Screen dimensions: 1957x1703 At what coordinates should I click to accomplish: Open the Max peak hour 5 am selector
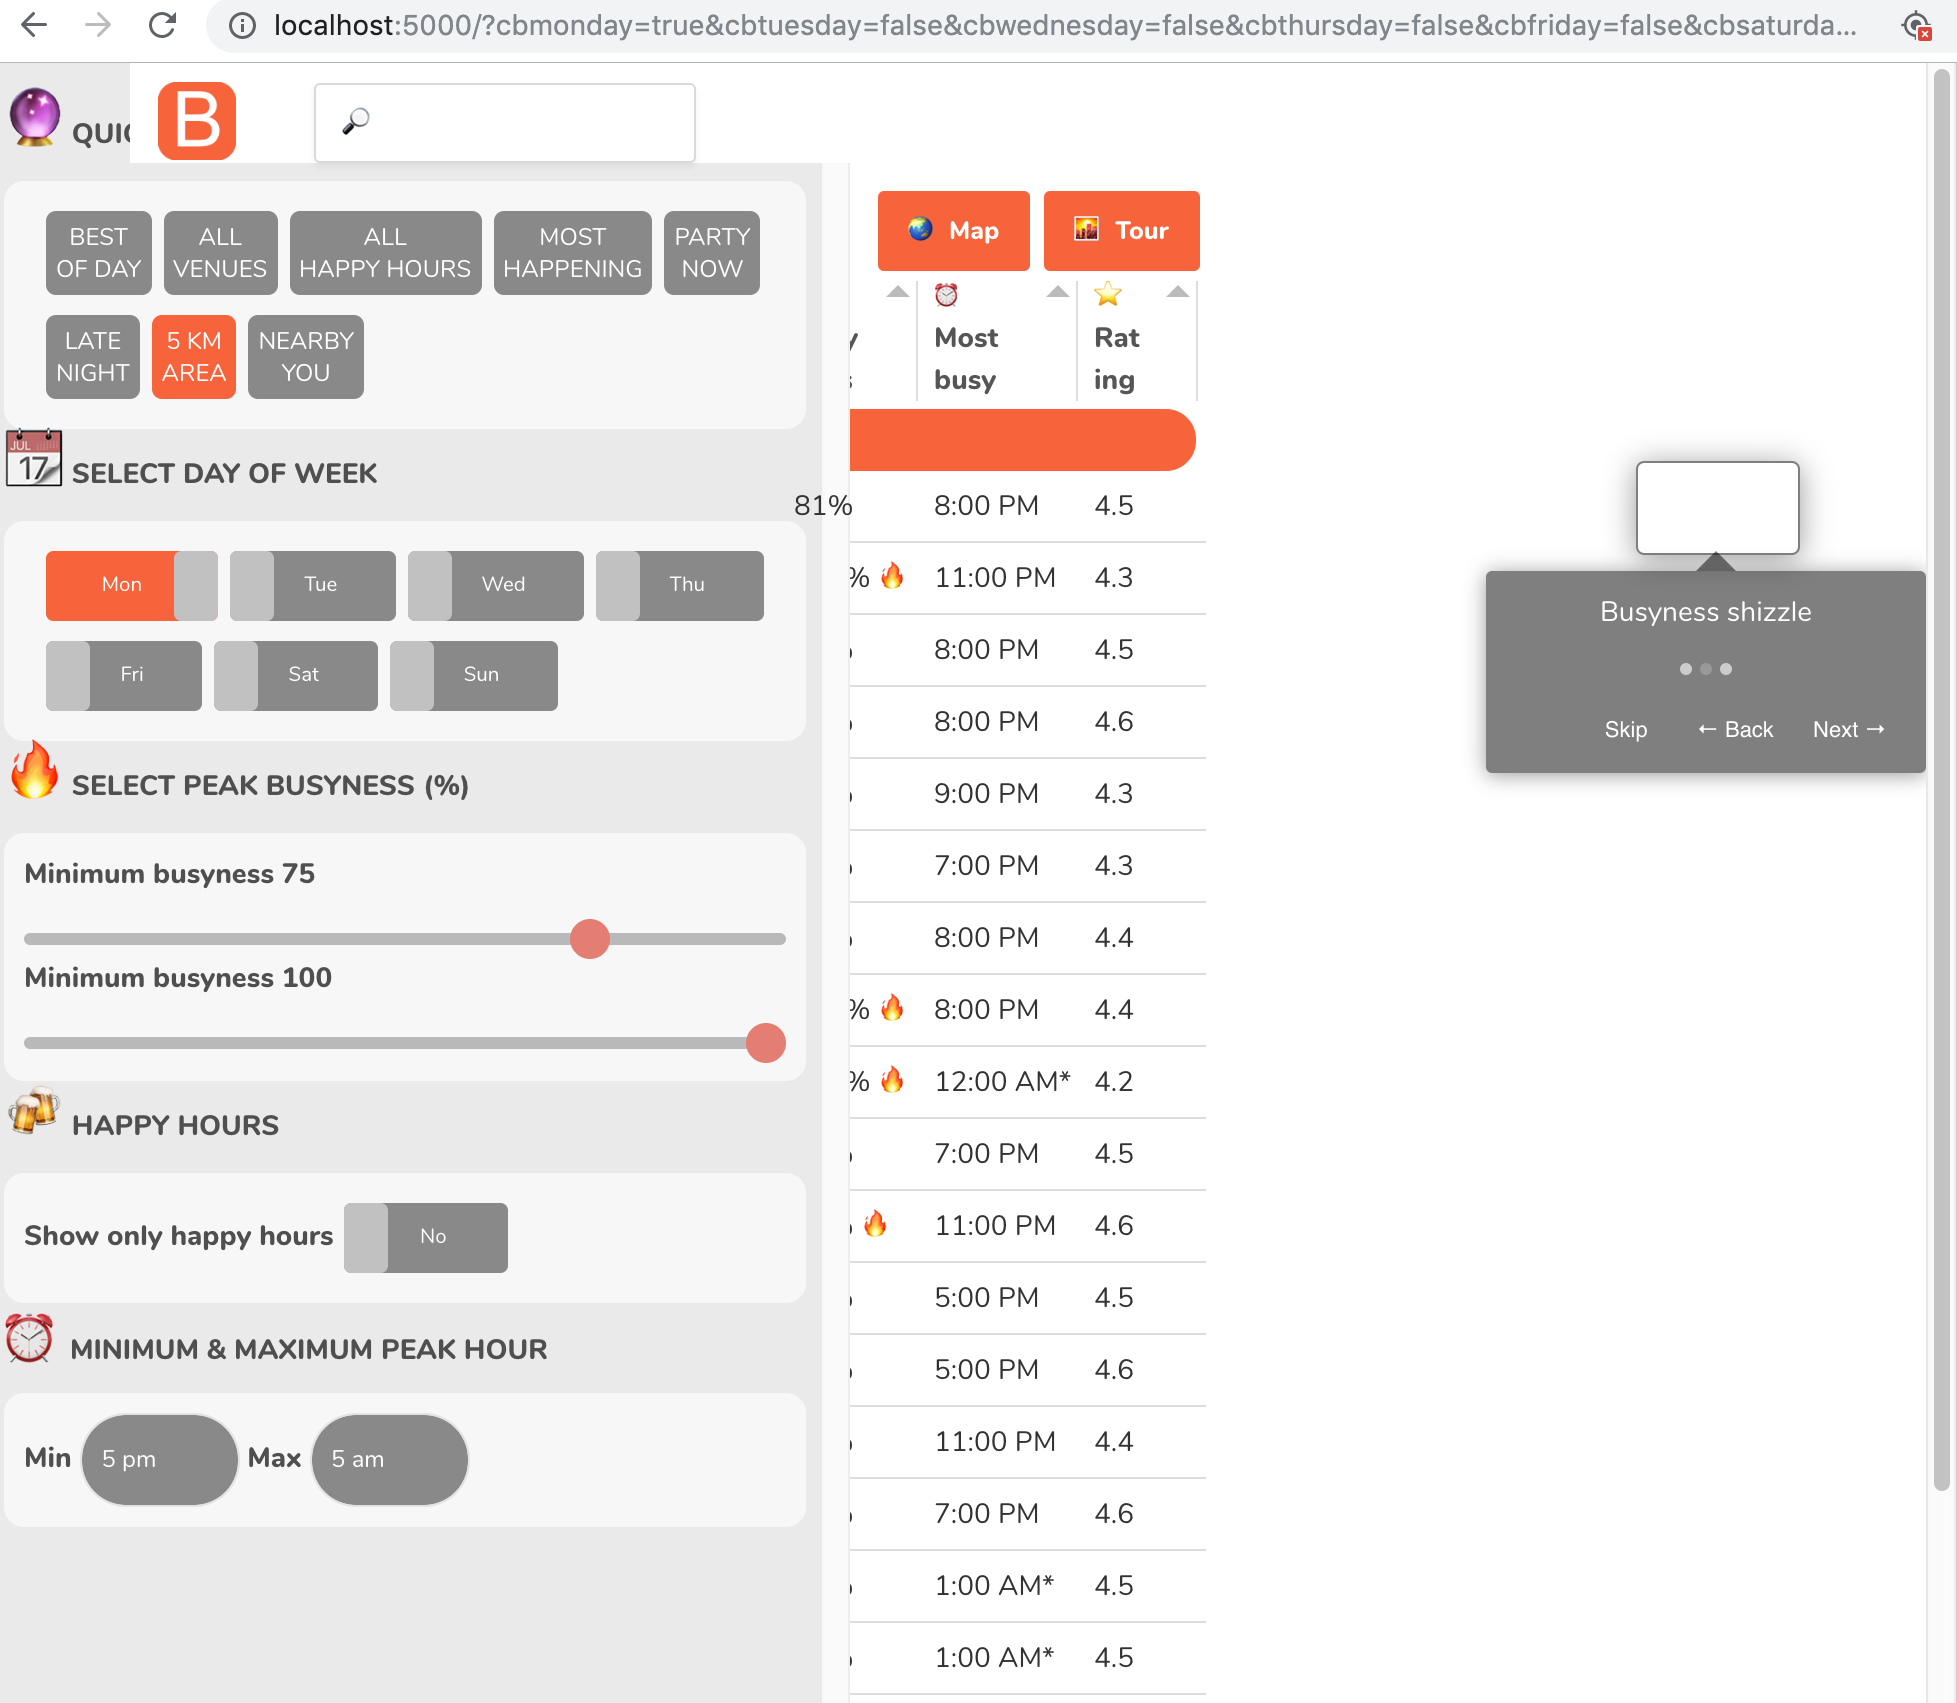(389, 1459)
